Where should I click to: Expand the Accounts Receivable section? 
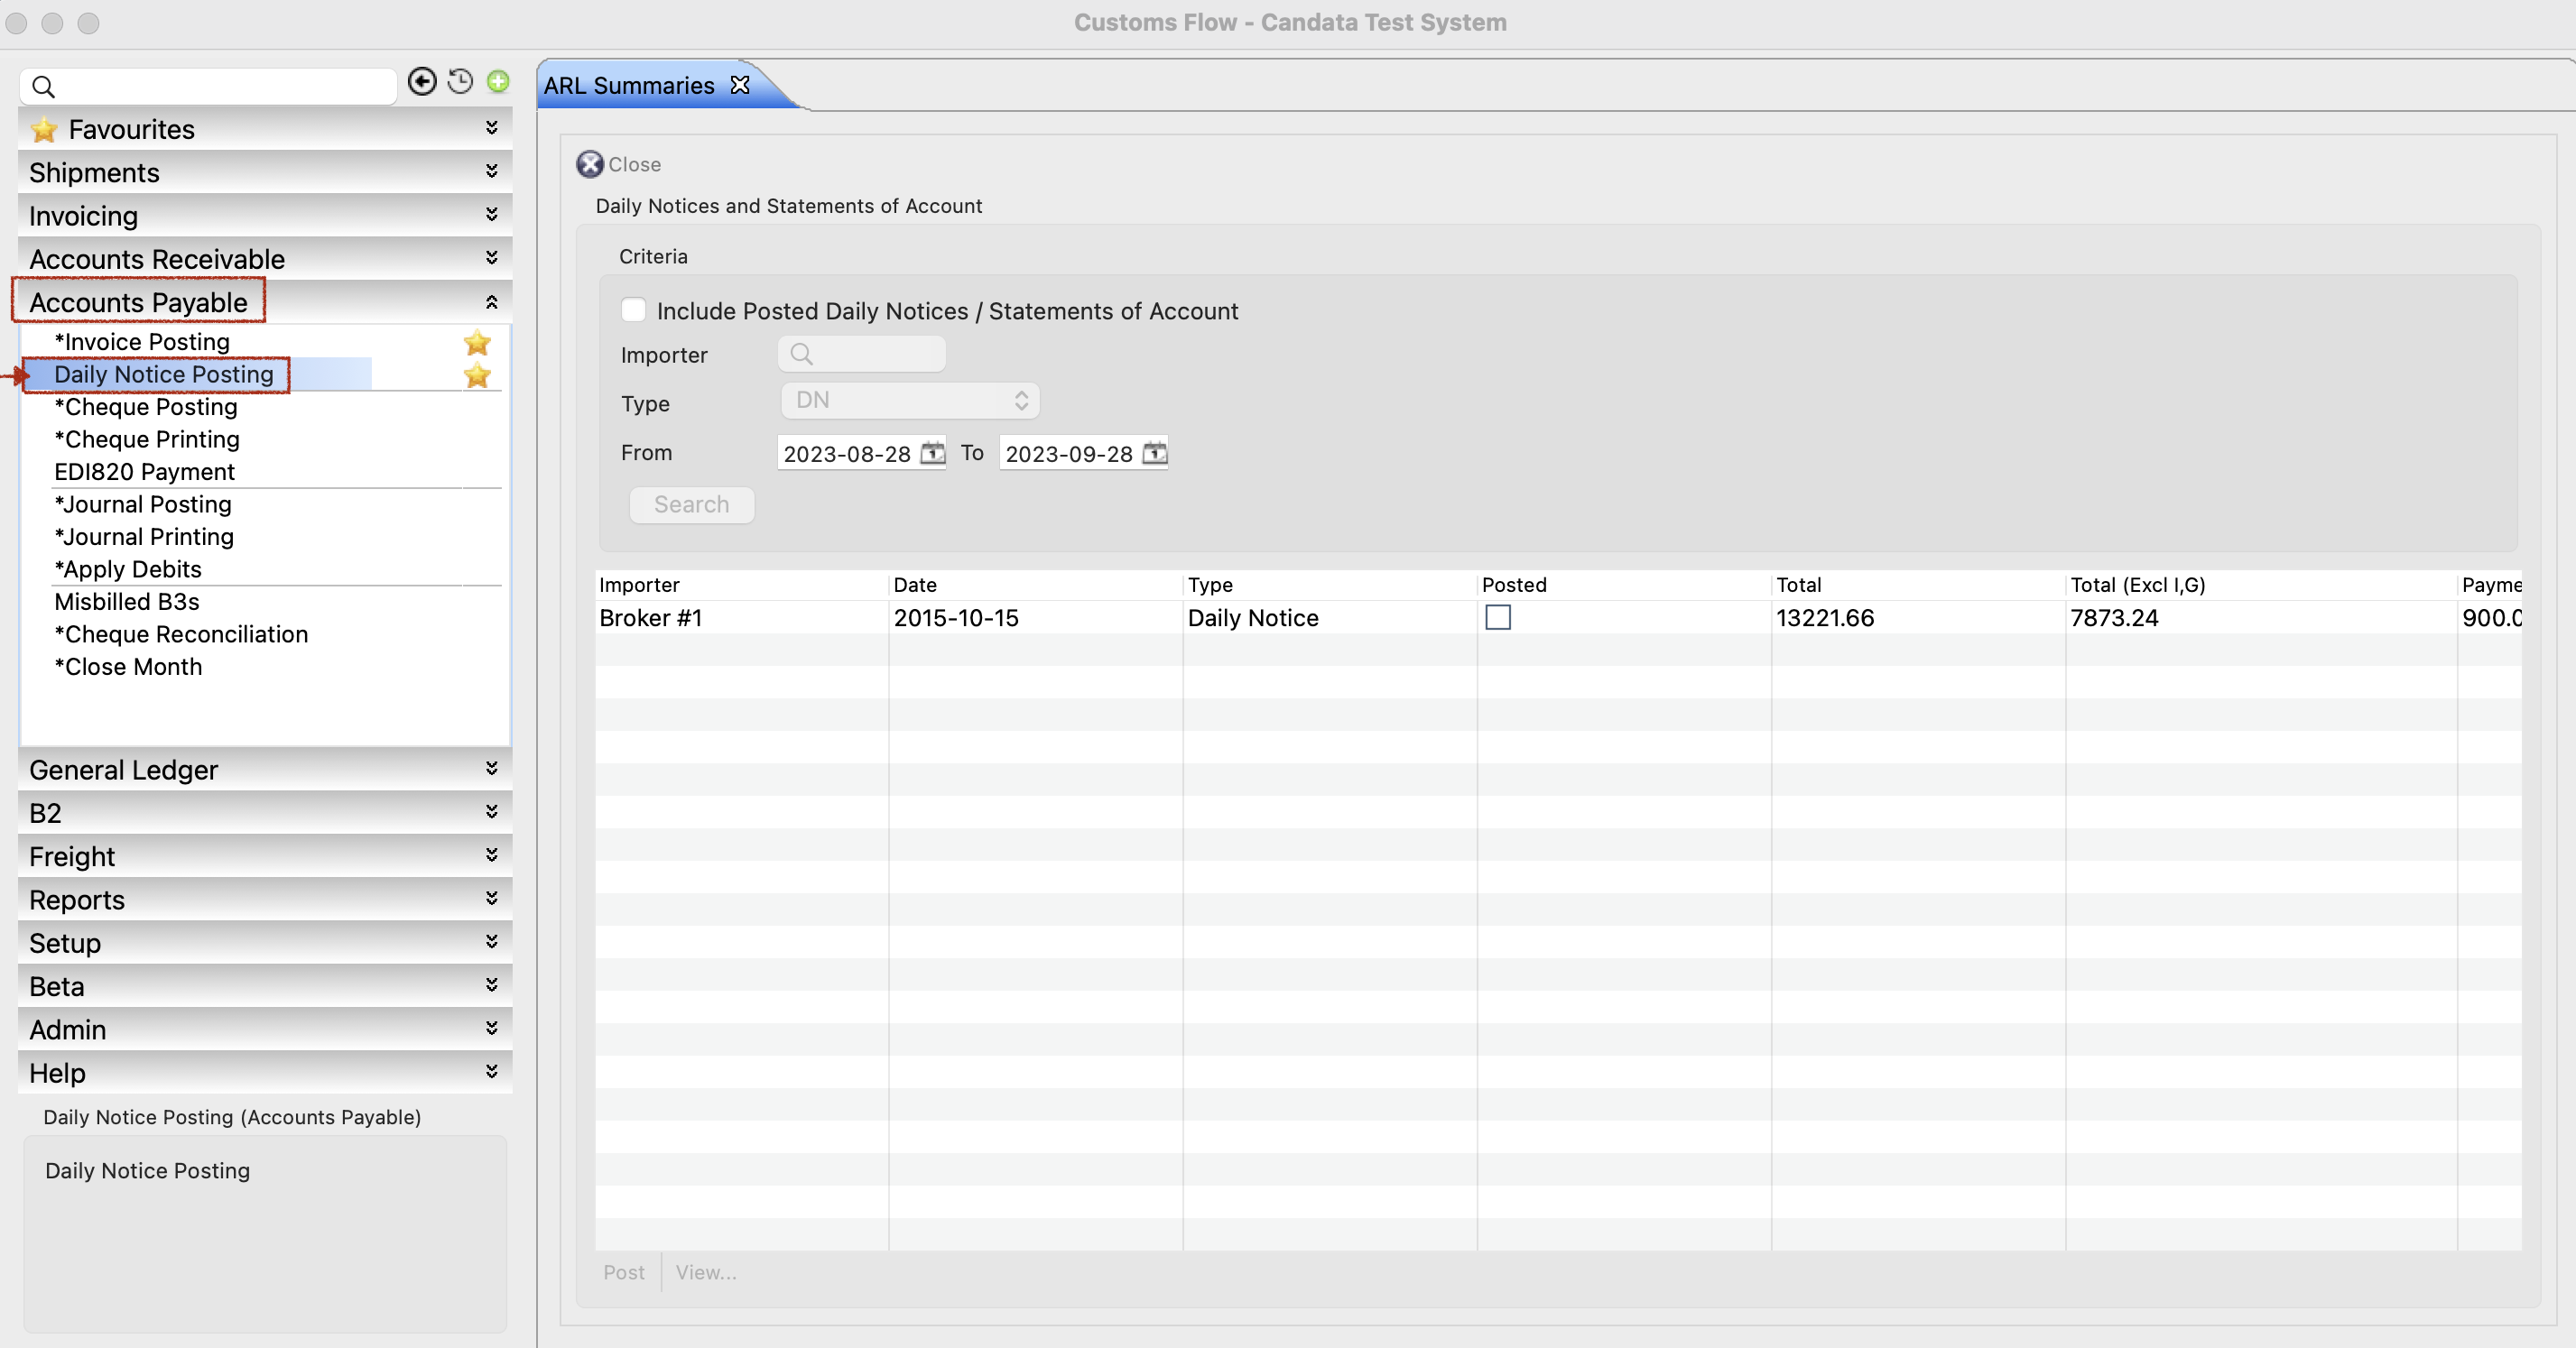[491, 258]
